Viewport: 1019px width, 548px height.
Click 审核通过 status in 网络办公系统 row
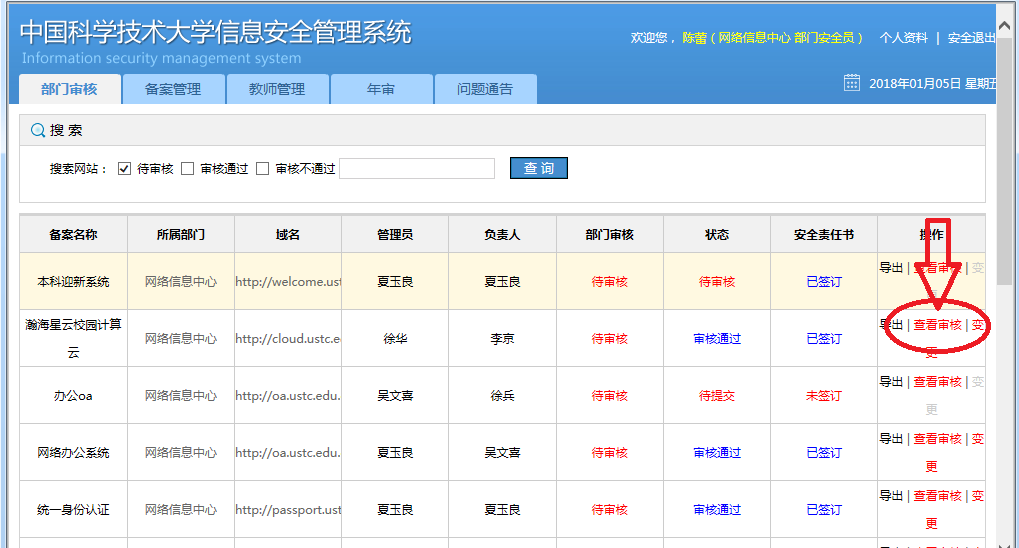point(717,452)
